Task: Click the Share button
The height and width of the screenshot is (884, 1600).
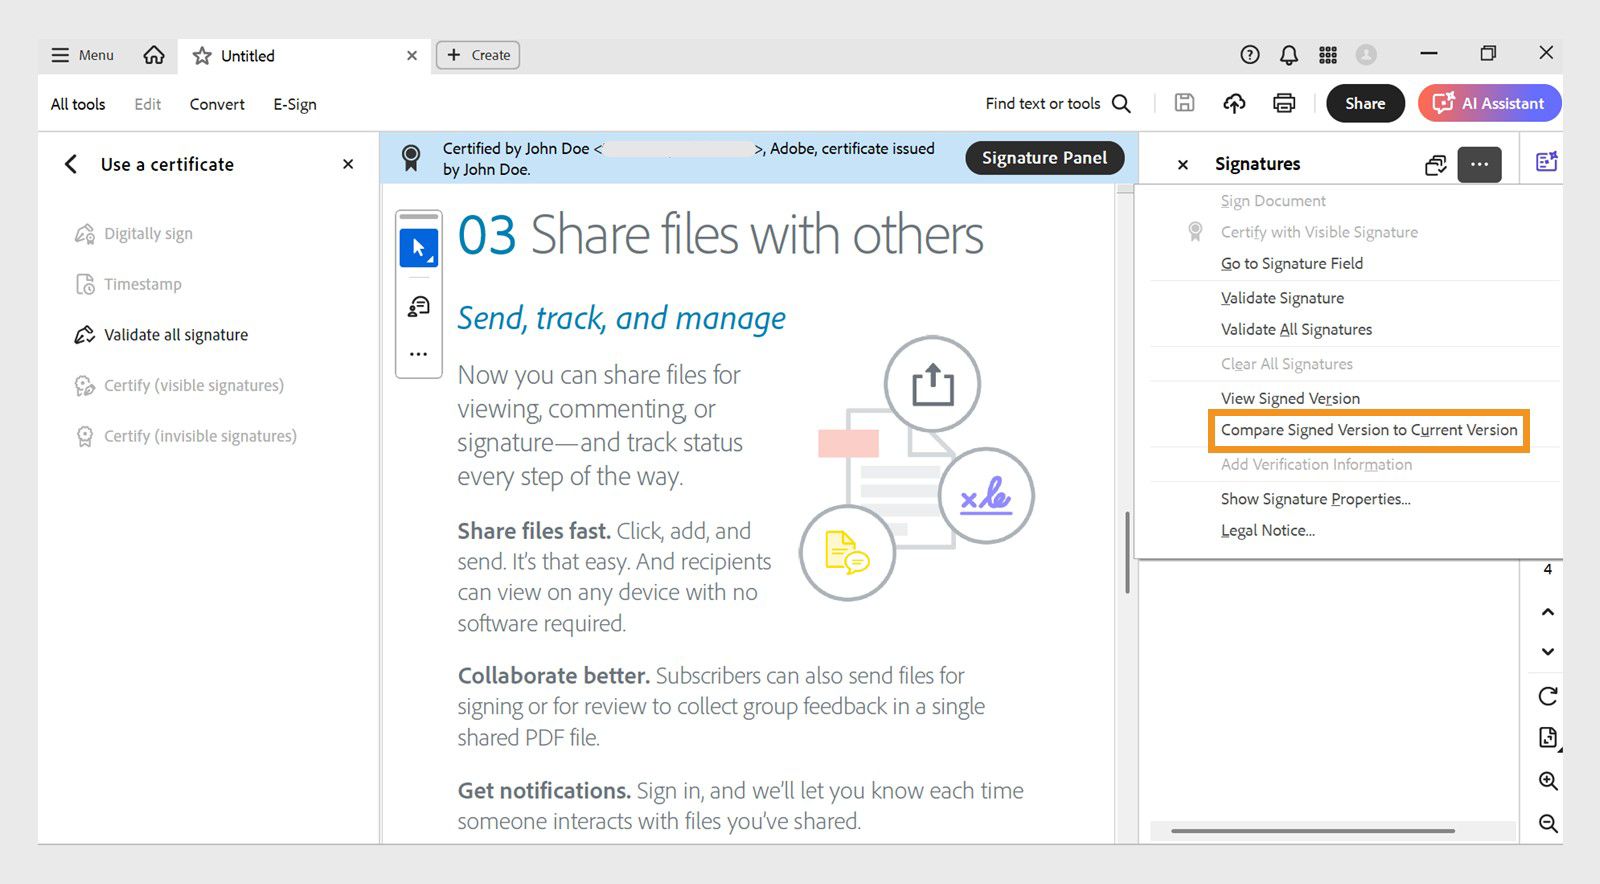Action: (x=1365, y=103)
